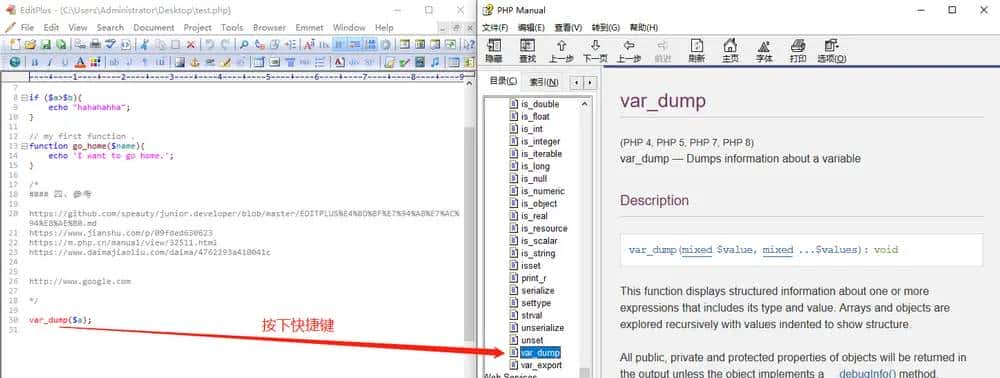1000x378 pixels.
Task: Apply Bold from the HTML toolbar
Action: (35, 62)
